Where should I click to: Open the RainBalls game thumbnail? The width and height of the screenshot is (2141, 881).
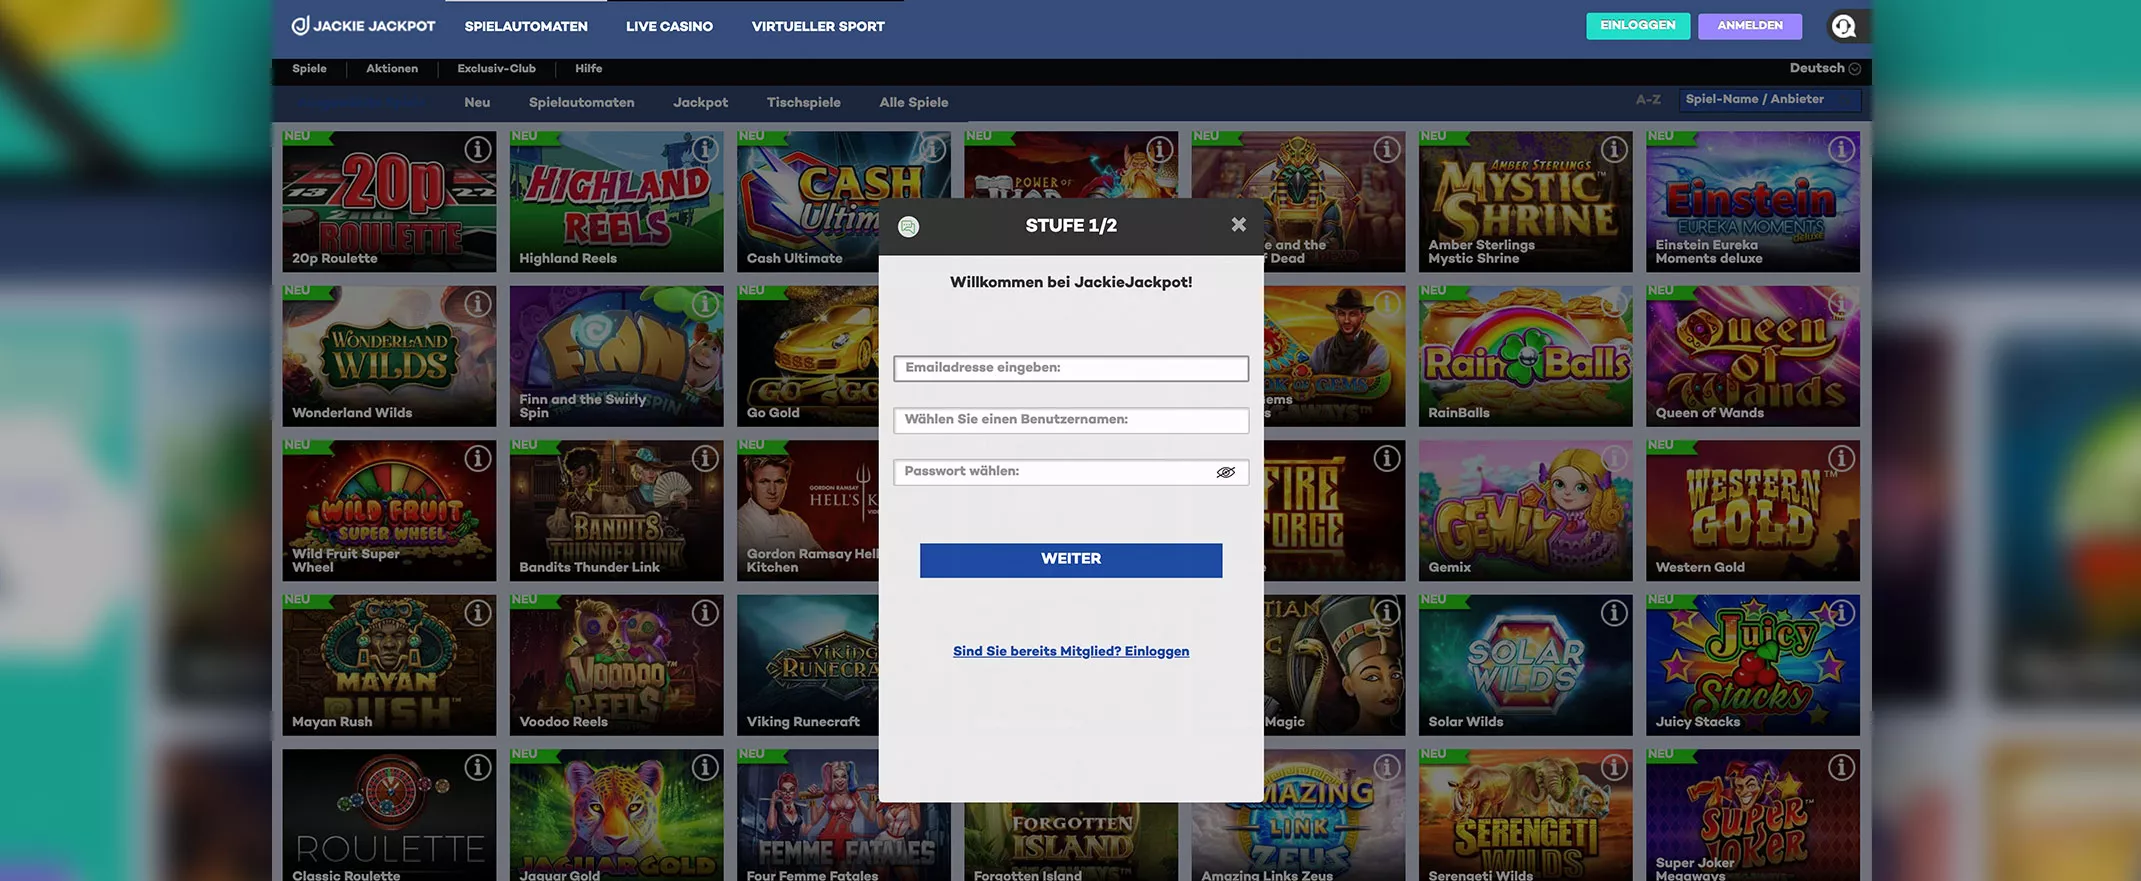pyautogui.click(x=1525, y=356)
